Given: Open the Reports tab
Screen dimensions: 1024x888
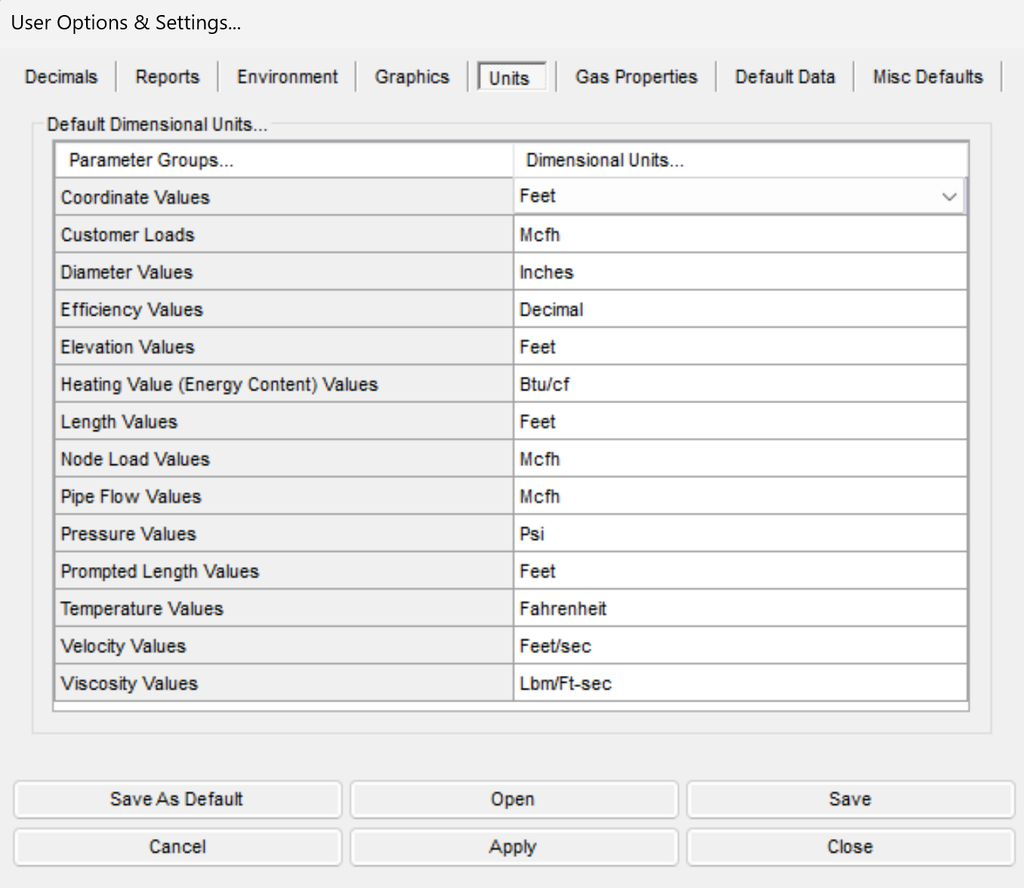Looking at the screenshot, I should (x=167, y=77).
